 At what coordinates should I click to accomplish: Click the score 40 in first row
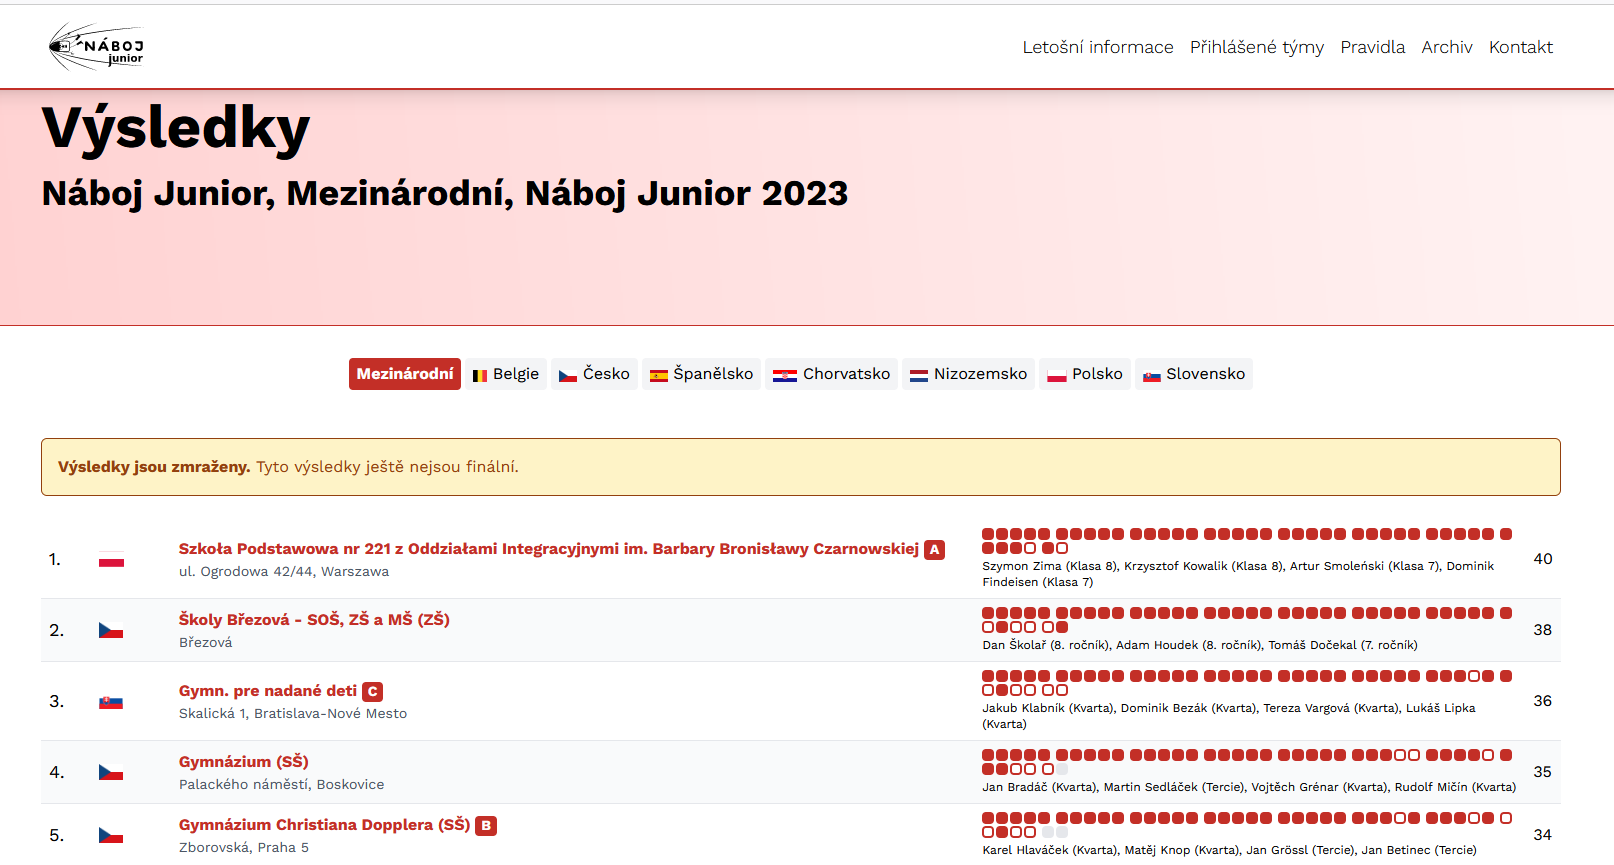(1542, 559)
